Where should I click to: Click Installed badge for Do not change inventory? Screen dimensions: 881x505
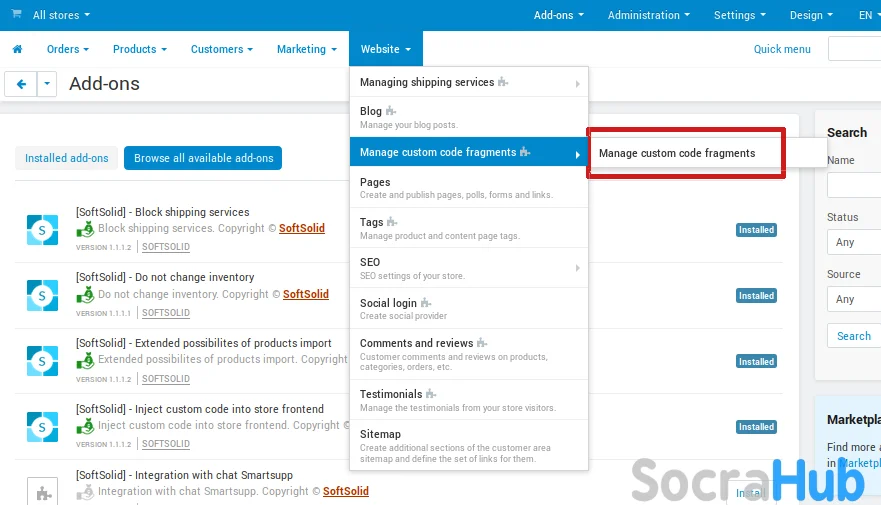click(x=756, y=295)
